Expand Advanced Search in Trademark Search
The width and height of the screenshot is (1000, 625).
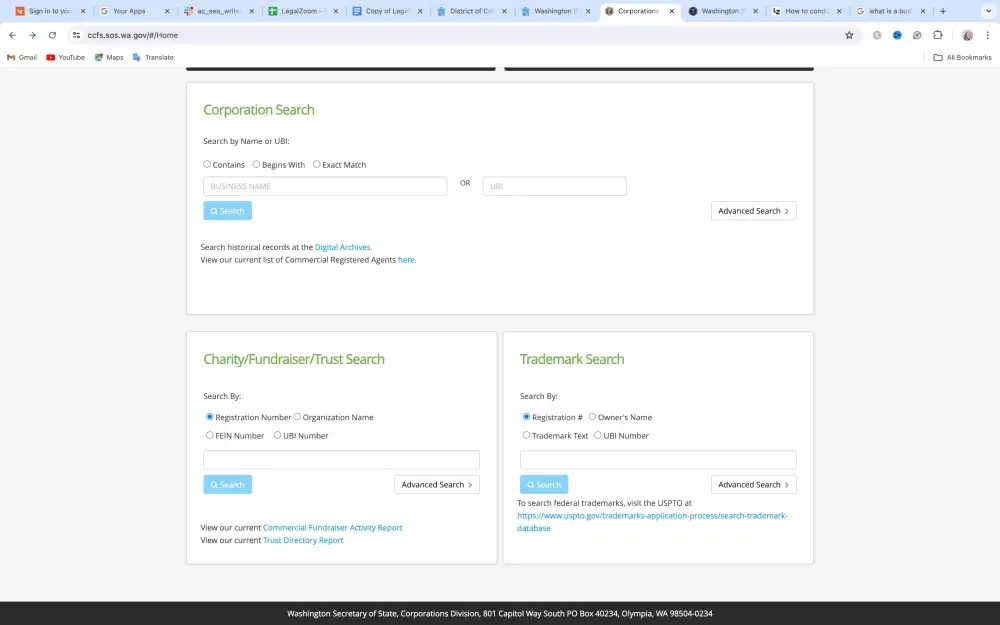pos(753,485)
